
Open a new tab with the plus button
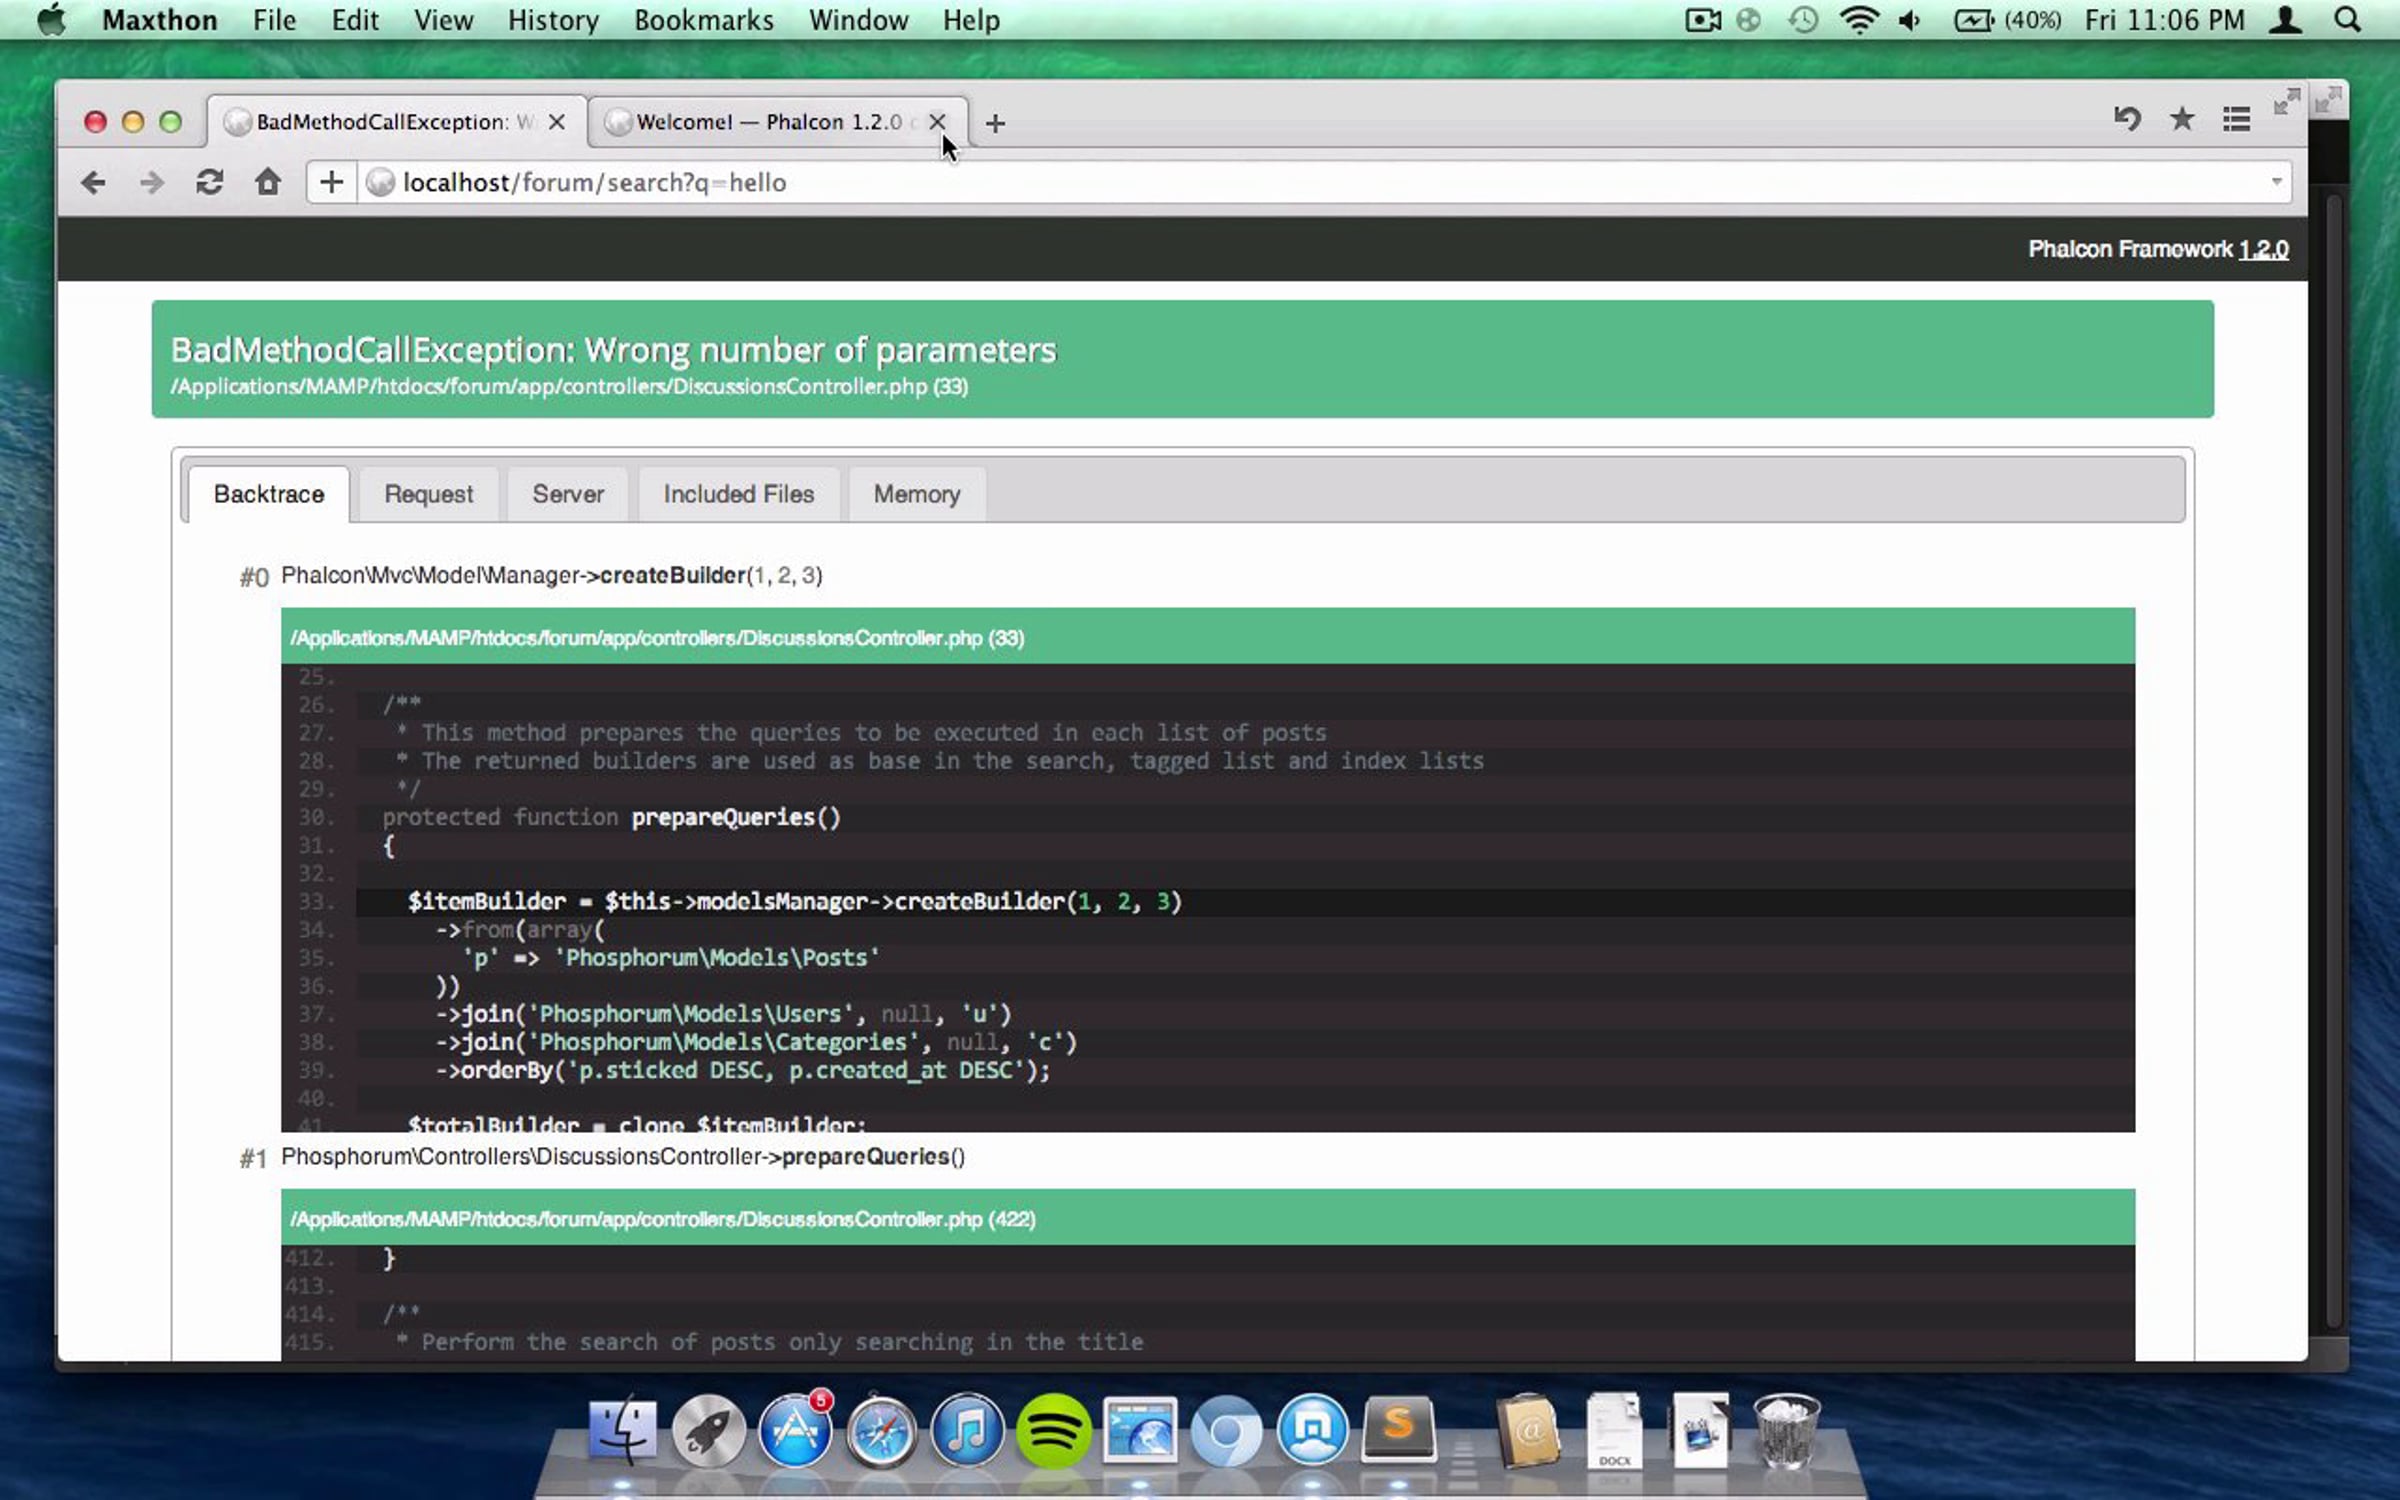[995, 123]
